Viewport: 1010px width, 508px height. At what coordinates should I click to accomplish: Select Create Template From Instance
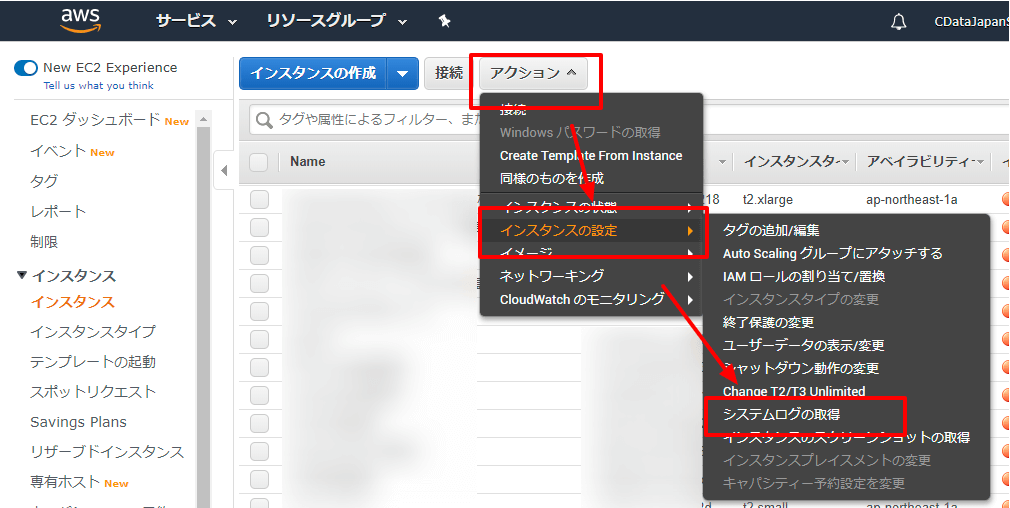591,156
